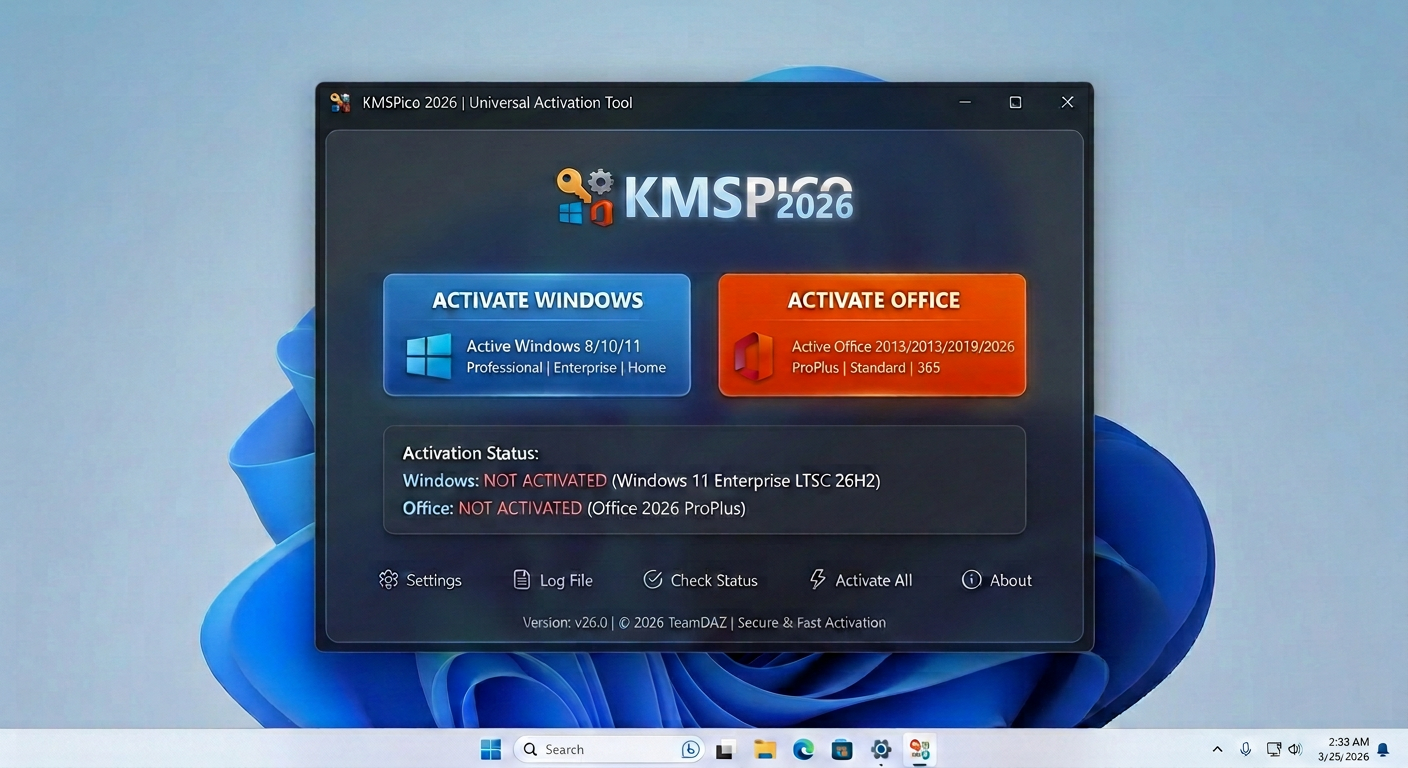Click the Start button

(x=490, y=748)
